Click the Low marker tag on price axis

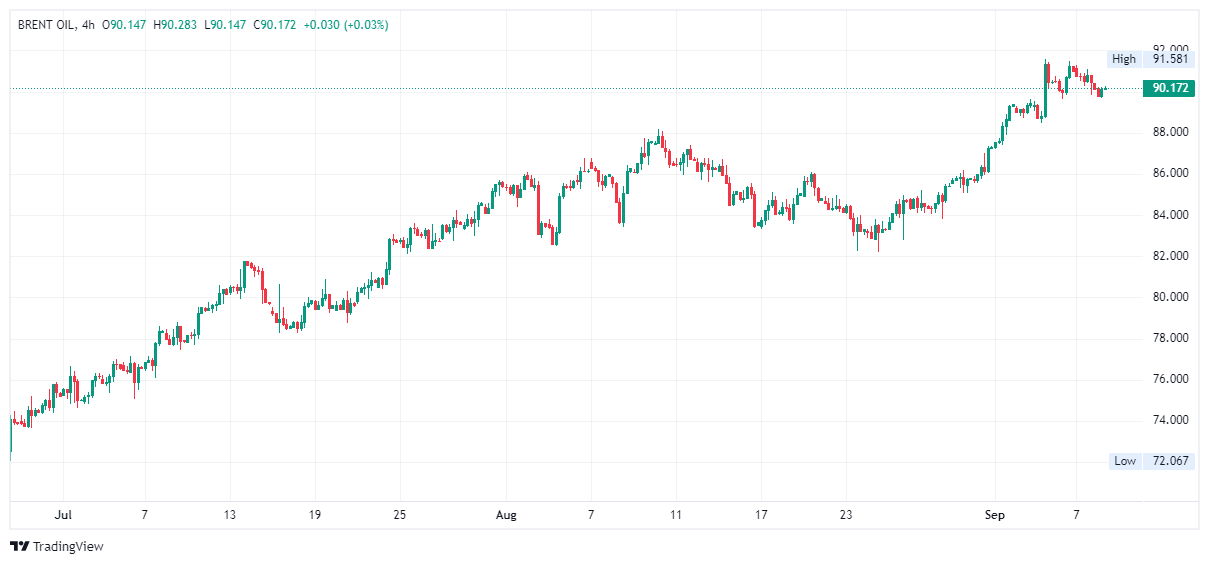(x=1124, y=461)
